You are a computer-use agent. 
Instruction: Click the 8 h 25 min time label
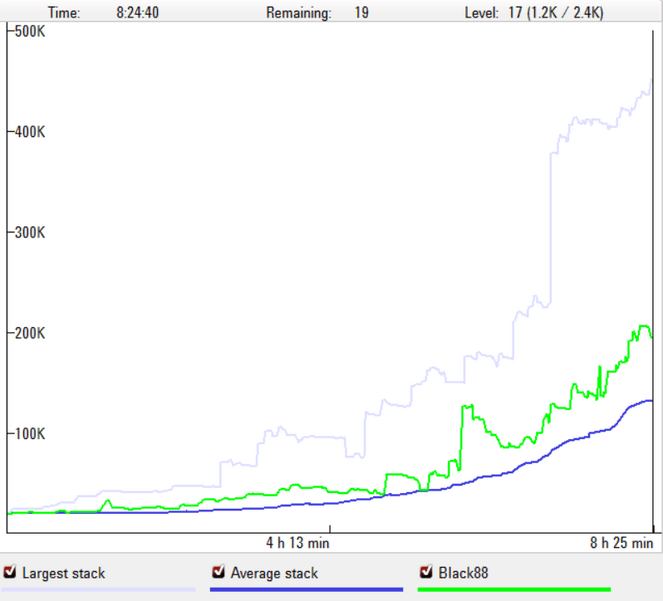pos(622,543)
